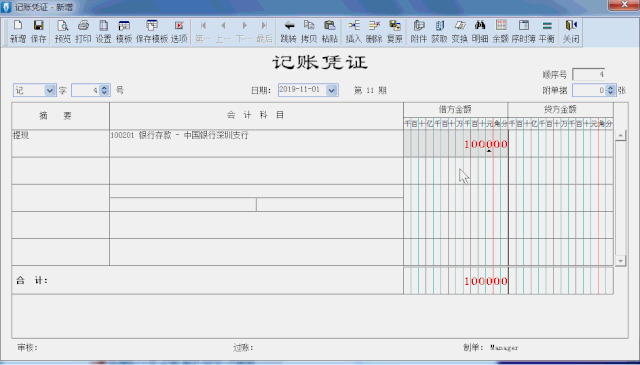This screenshot has height=365, width=640.
Task: Open voucher word 记 dropdown
Action: (x=50, y=90)
